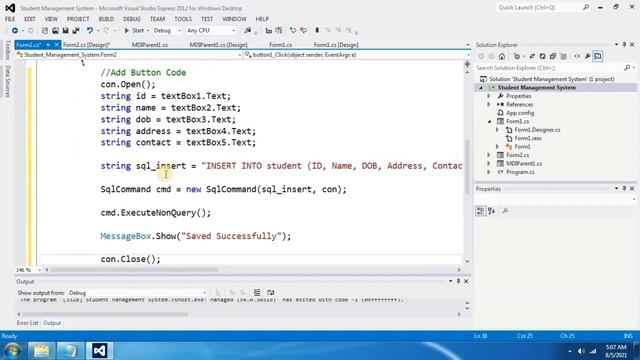
Task: Expand the References node
Action: [489, 104]
